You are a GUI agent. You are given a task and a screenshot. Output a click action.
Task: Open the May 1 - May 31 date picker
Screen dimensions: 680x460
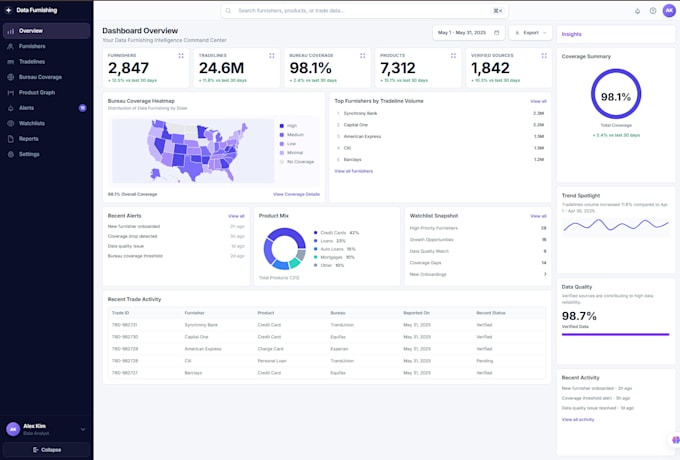click(x=468, y=33)
